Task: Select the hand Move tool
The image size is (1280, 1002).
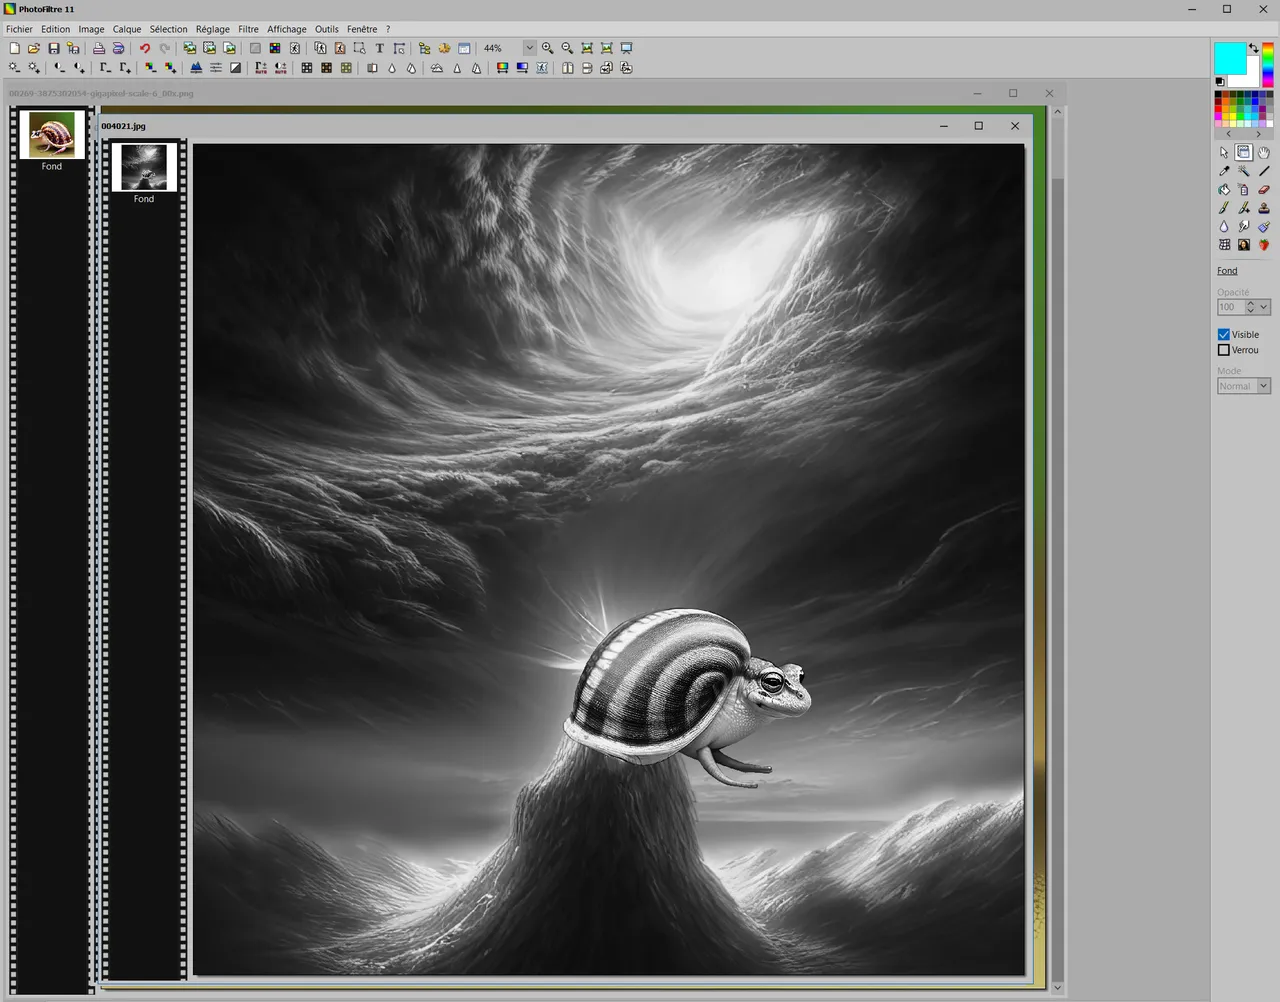Action: pyautogui.click(x=1264, y=153)
